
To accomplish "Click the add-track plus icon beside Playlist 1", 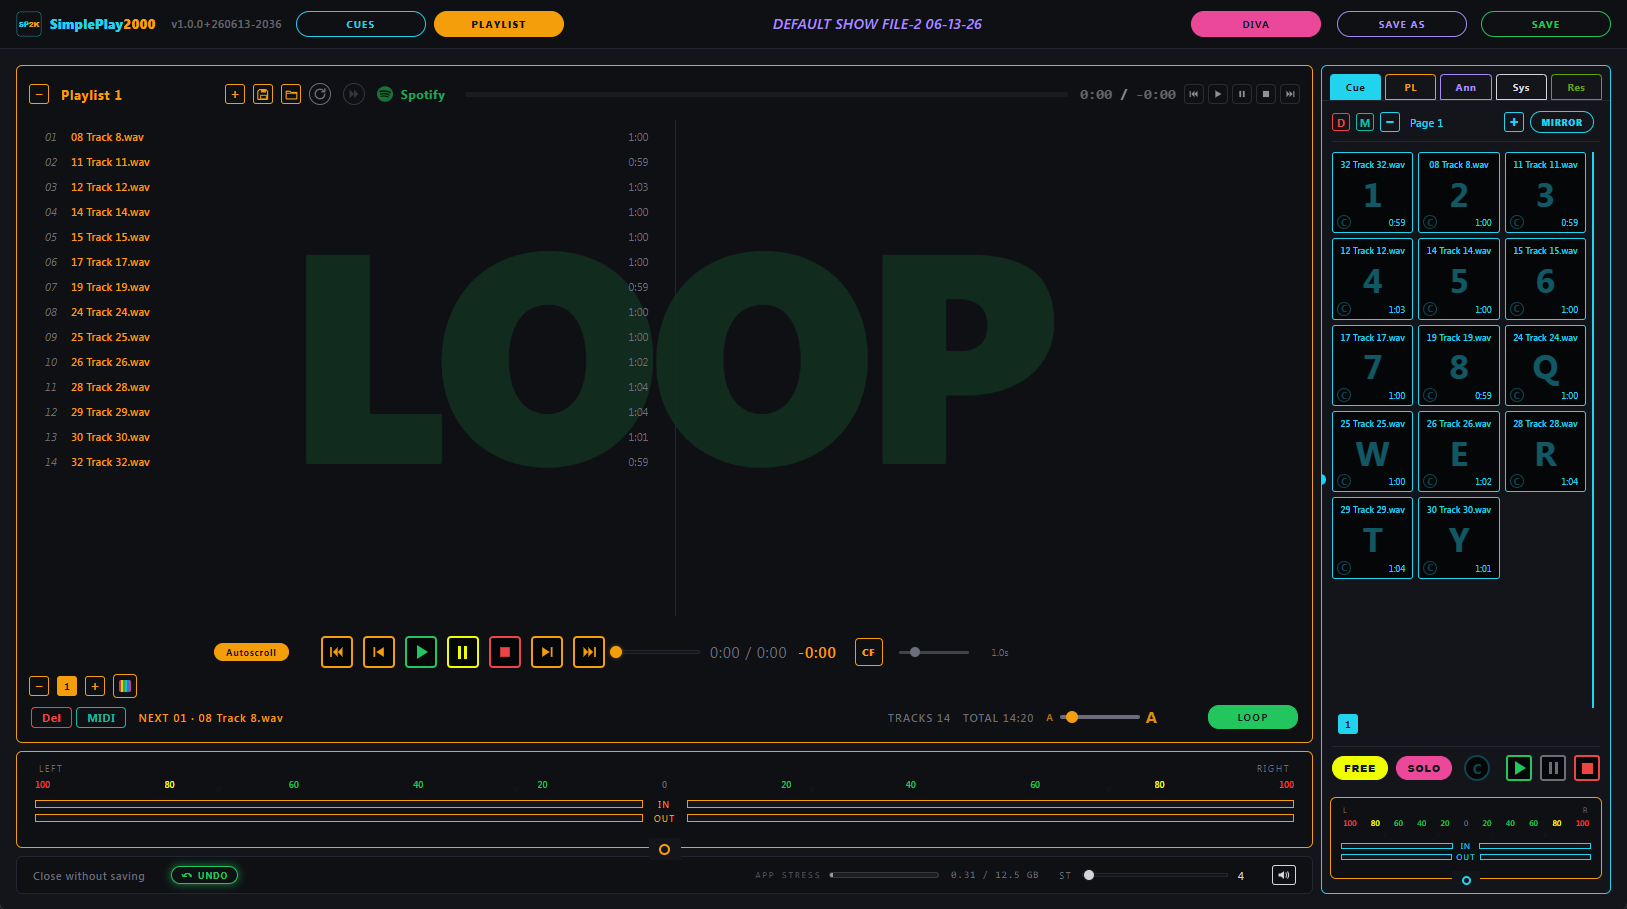I will [x=235, y=94].
